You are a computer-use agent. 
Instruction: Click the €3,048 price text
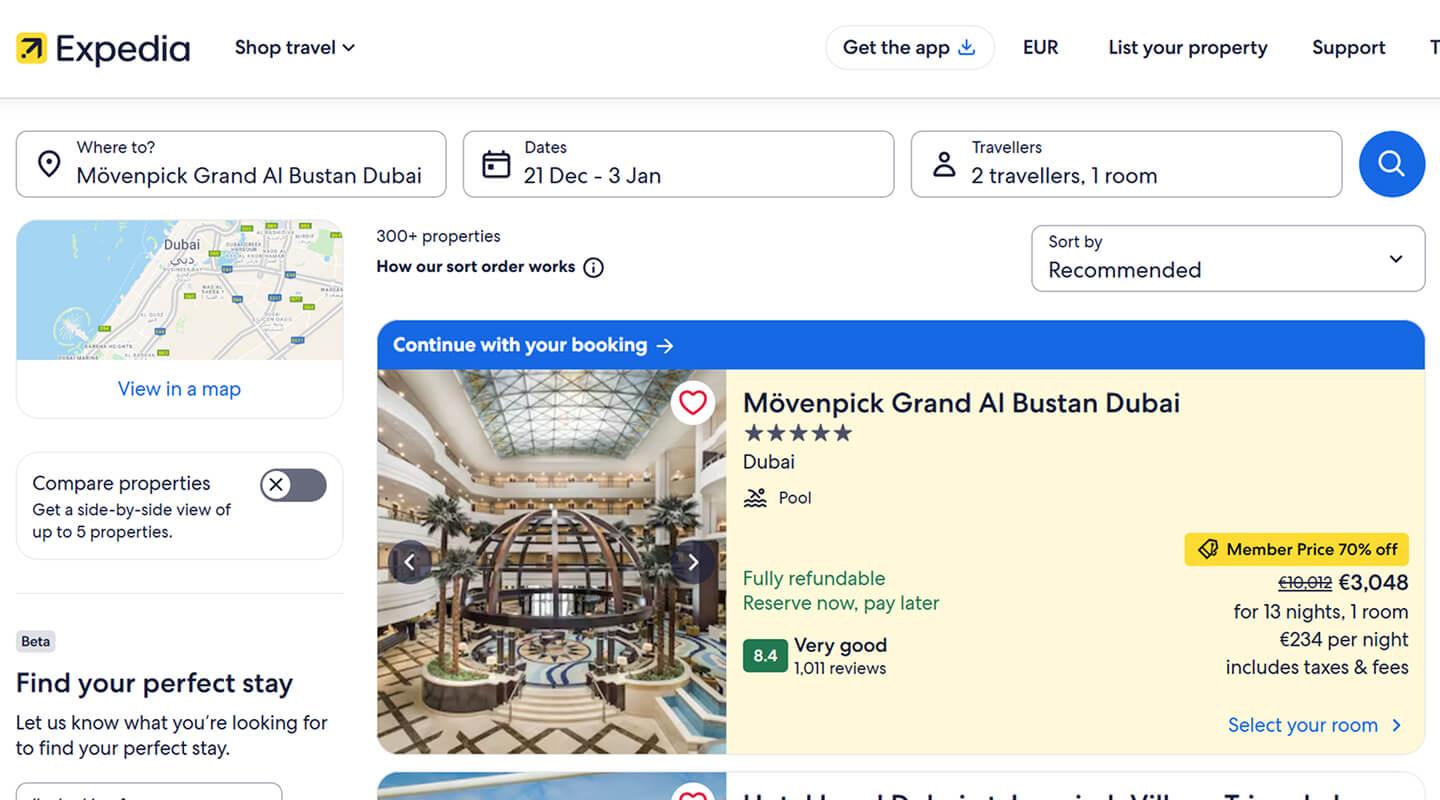(1373, 582)
